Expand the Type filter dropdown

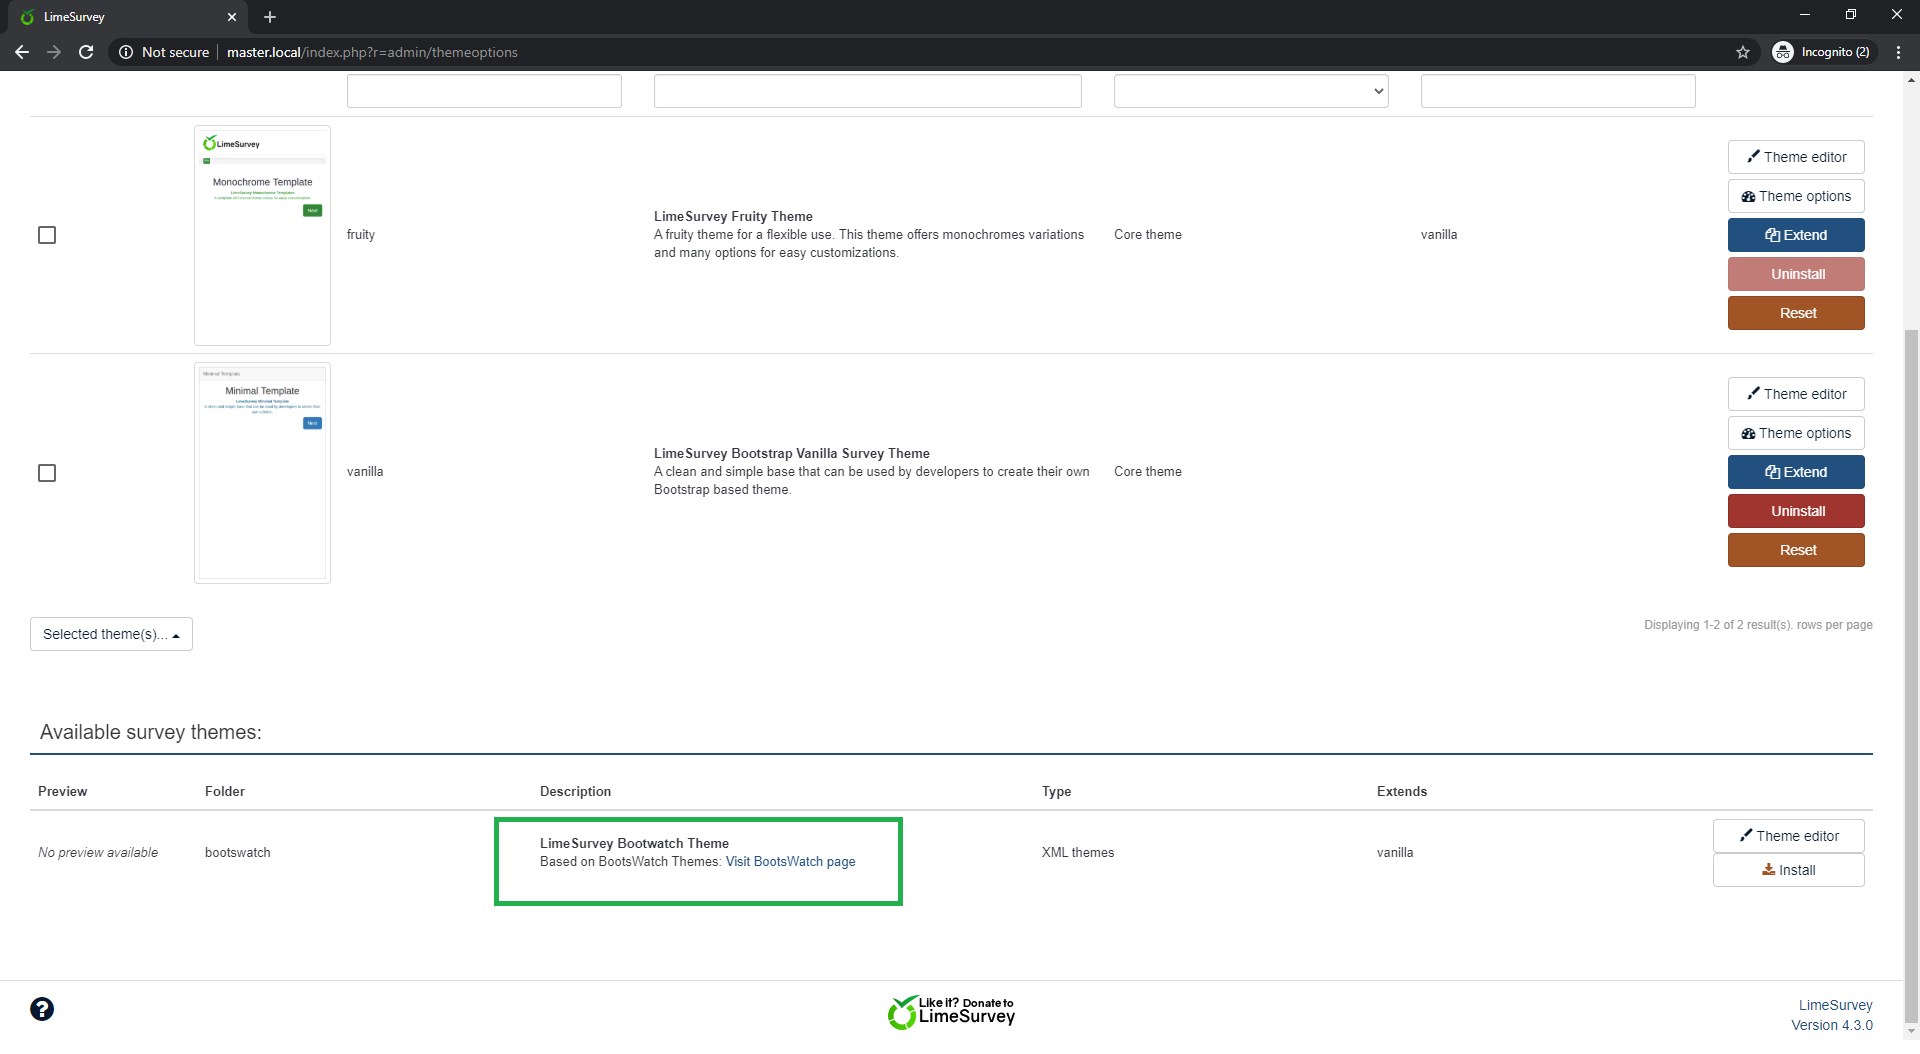[x=1250, y=91]
